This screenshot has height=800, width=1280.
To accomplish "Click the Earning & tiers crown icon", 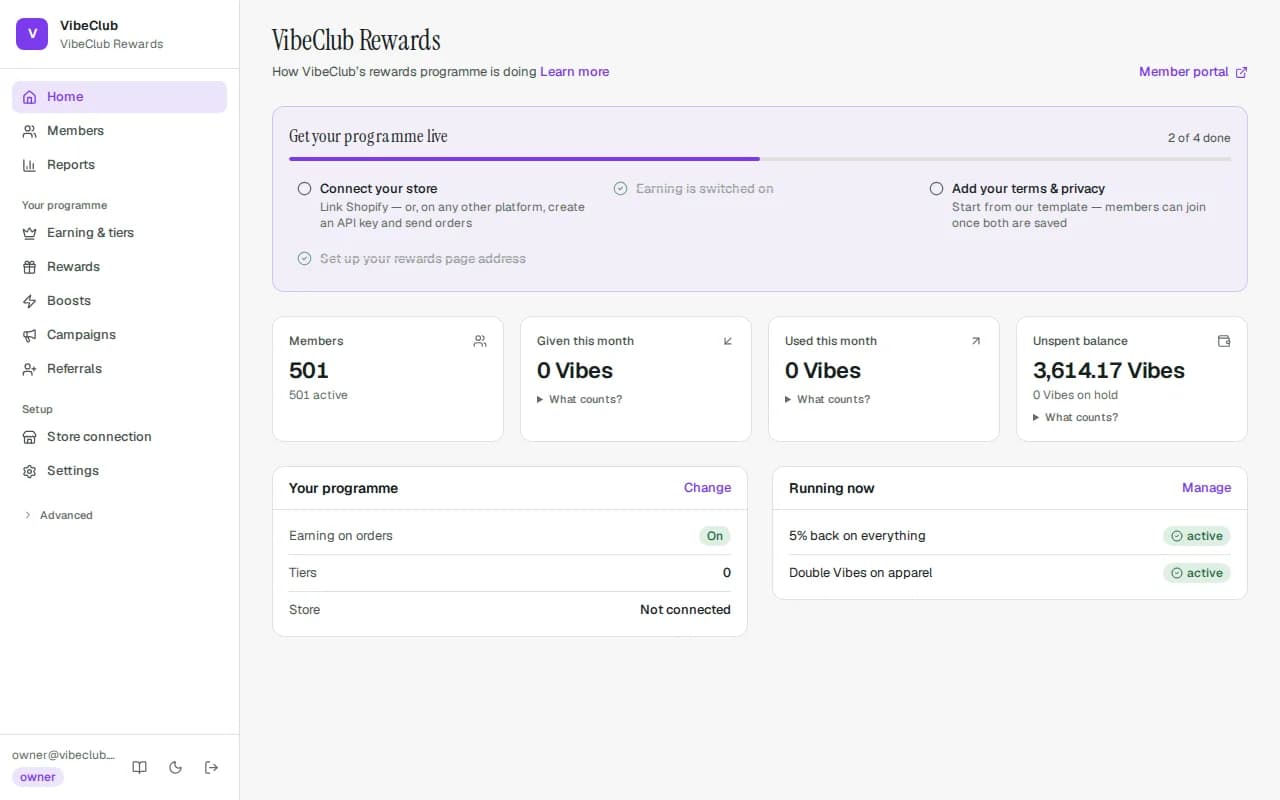I will (x=29, y=233).
